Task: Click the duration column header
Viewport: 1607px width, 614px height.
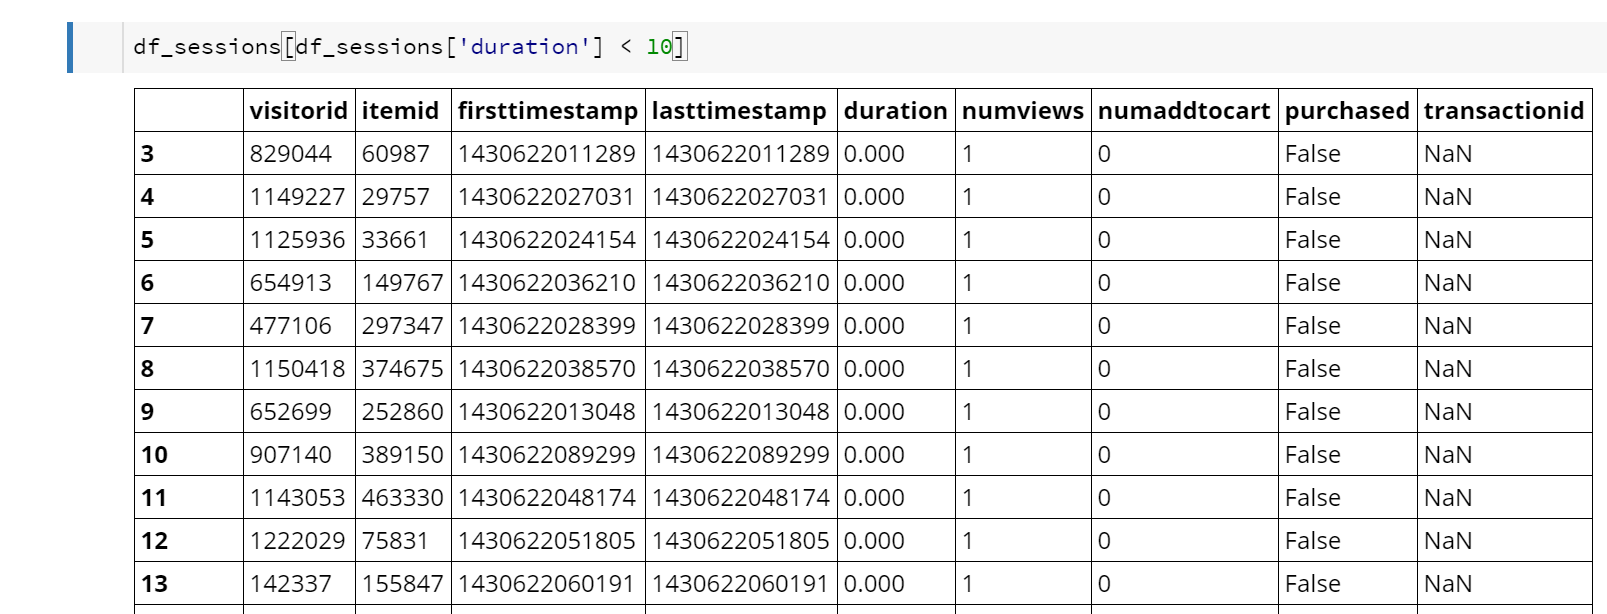Action: point(895,111)
